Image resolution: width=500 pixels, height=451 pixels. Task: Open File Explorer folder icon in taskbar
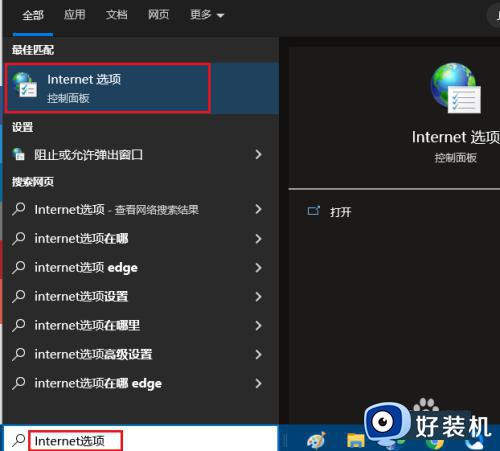(x=356, y=440)
